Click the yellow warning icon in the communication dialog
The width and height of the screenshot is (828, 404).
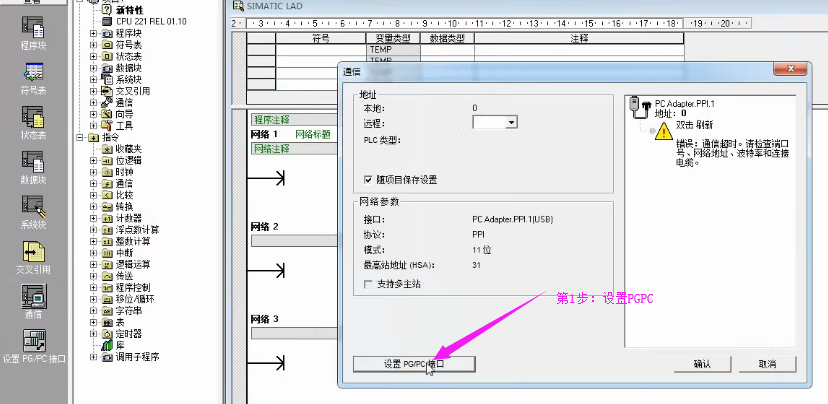(x=663, y=131)
